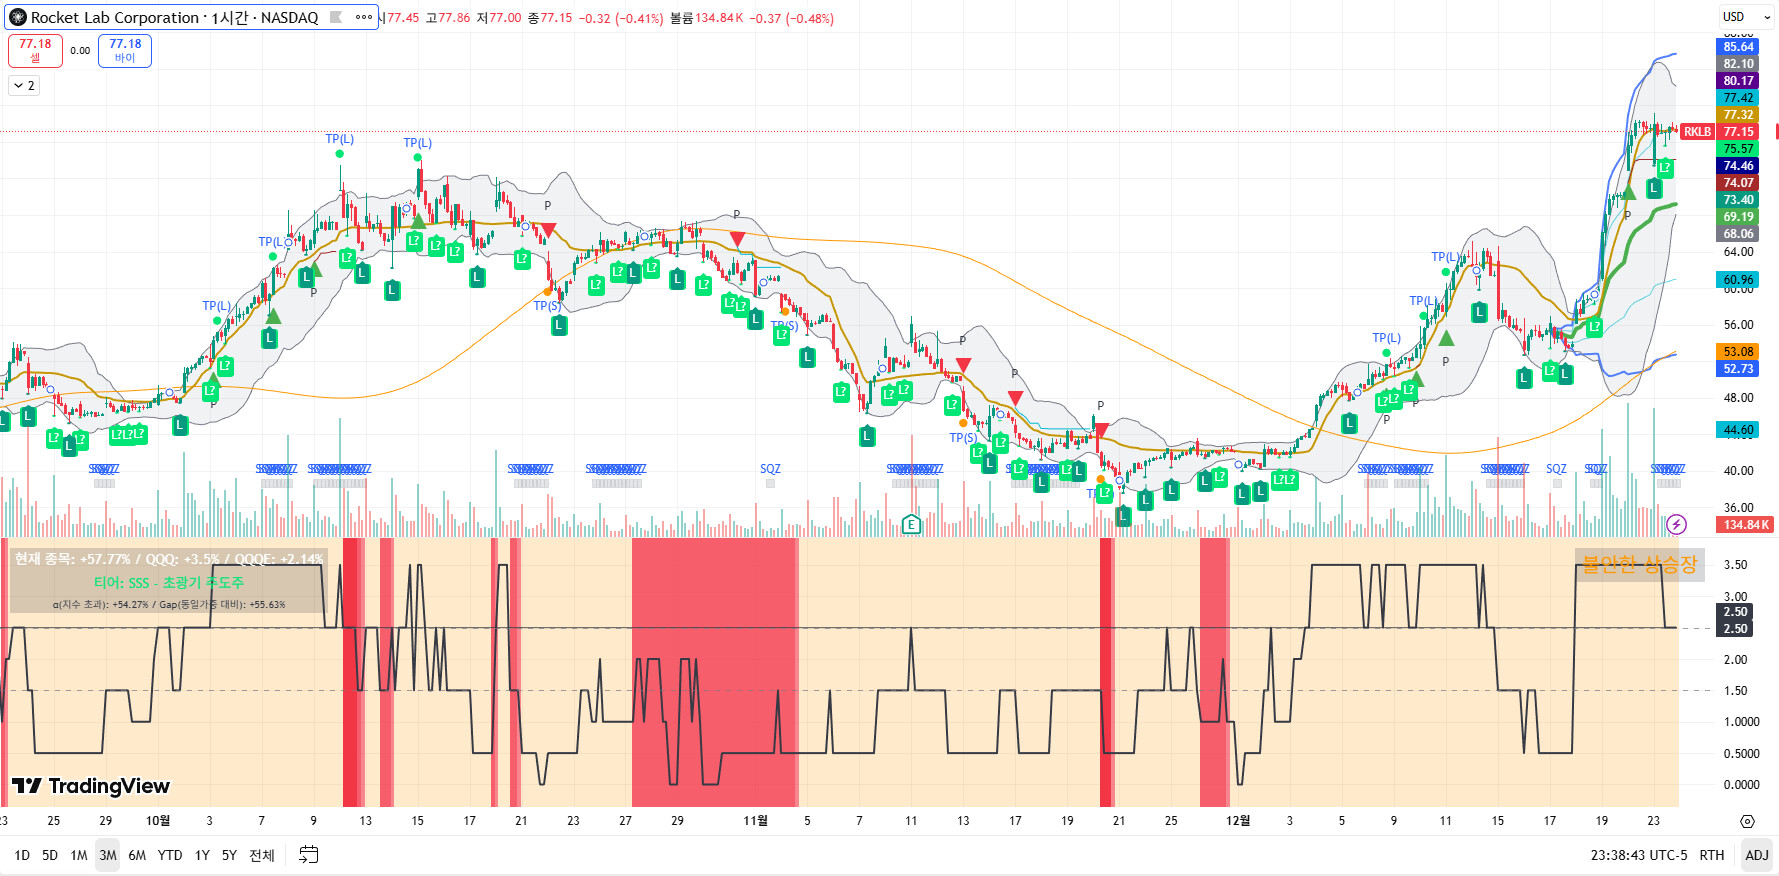
Task: Click the teal 73.40 price label
Action: click(x=1739, y=200)
